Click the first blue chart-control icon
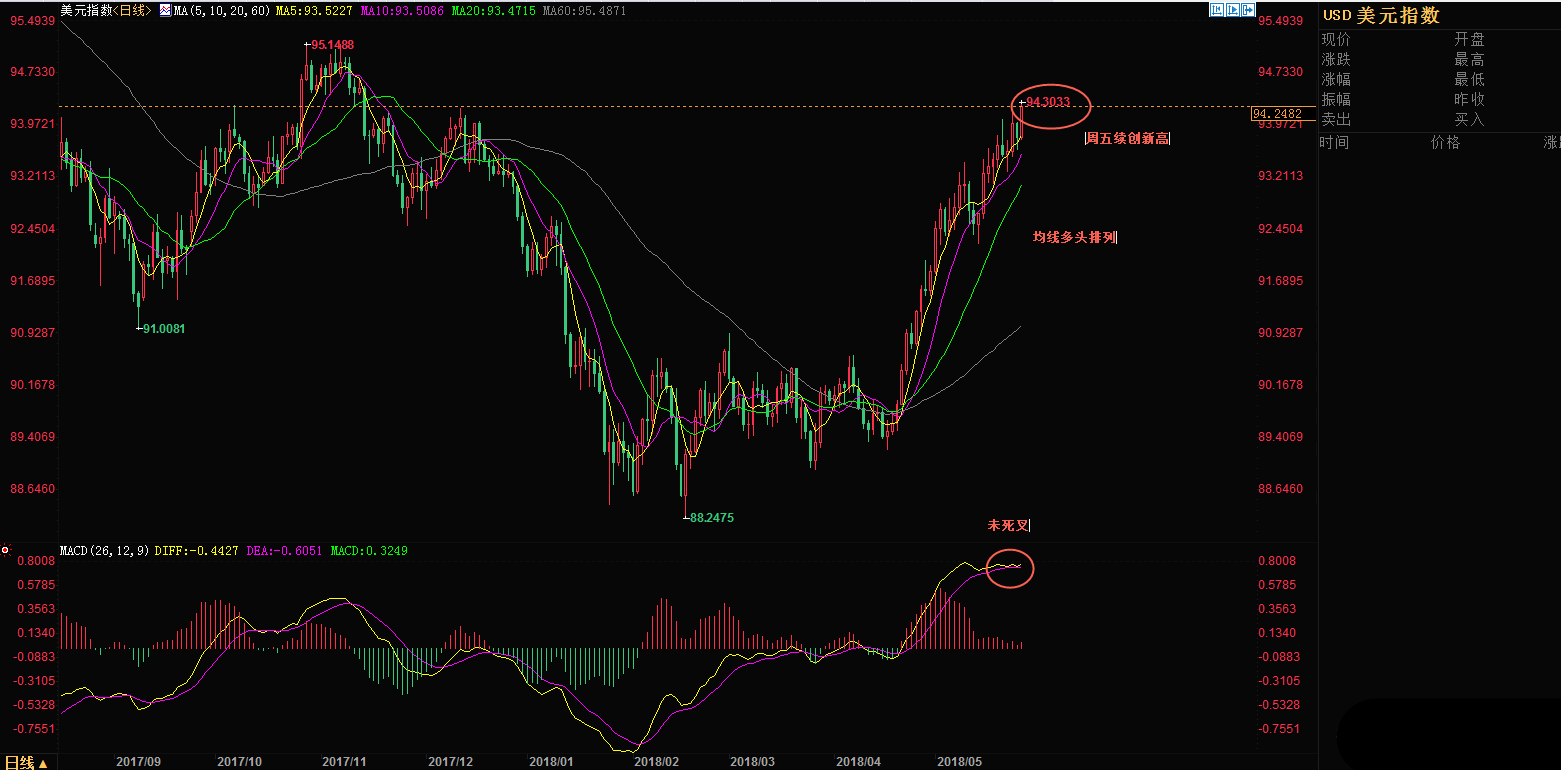 click(x=1217, y=10)
